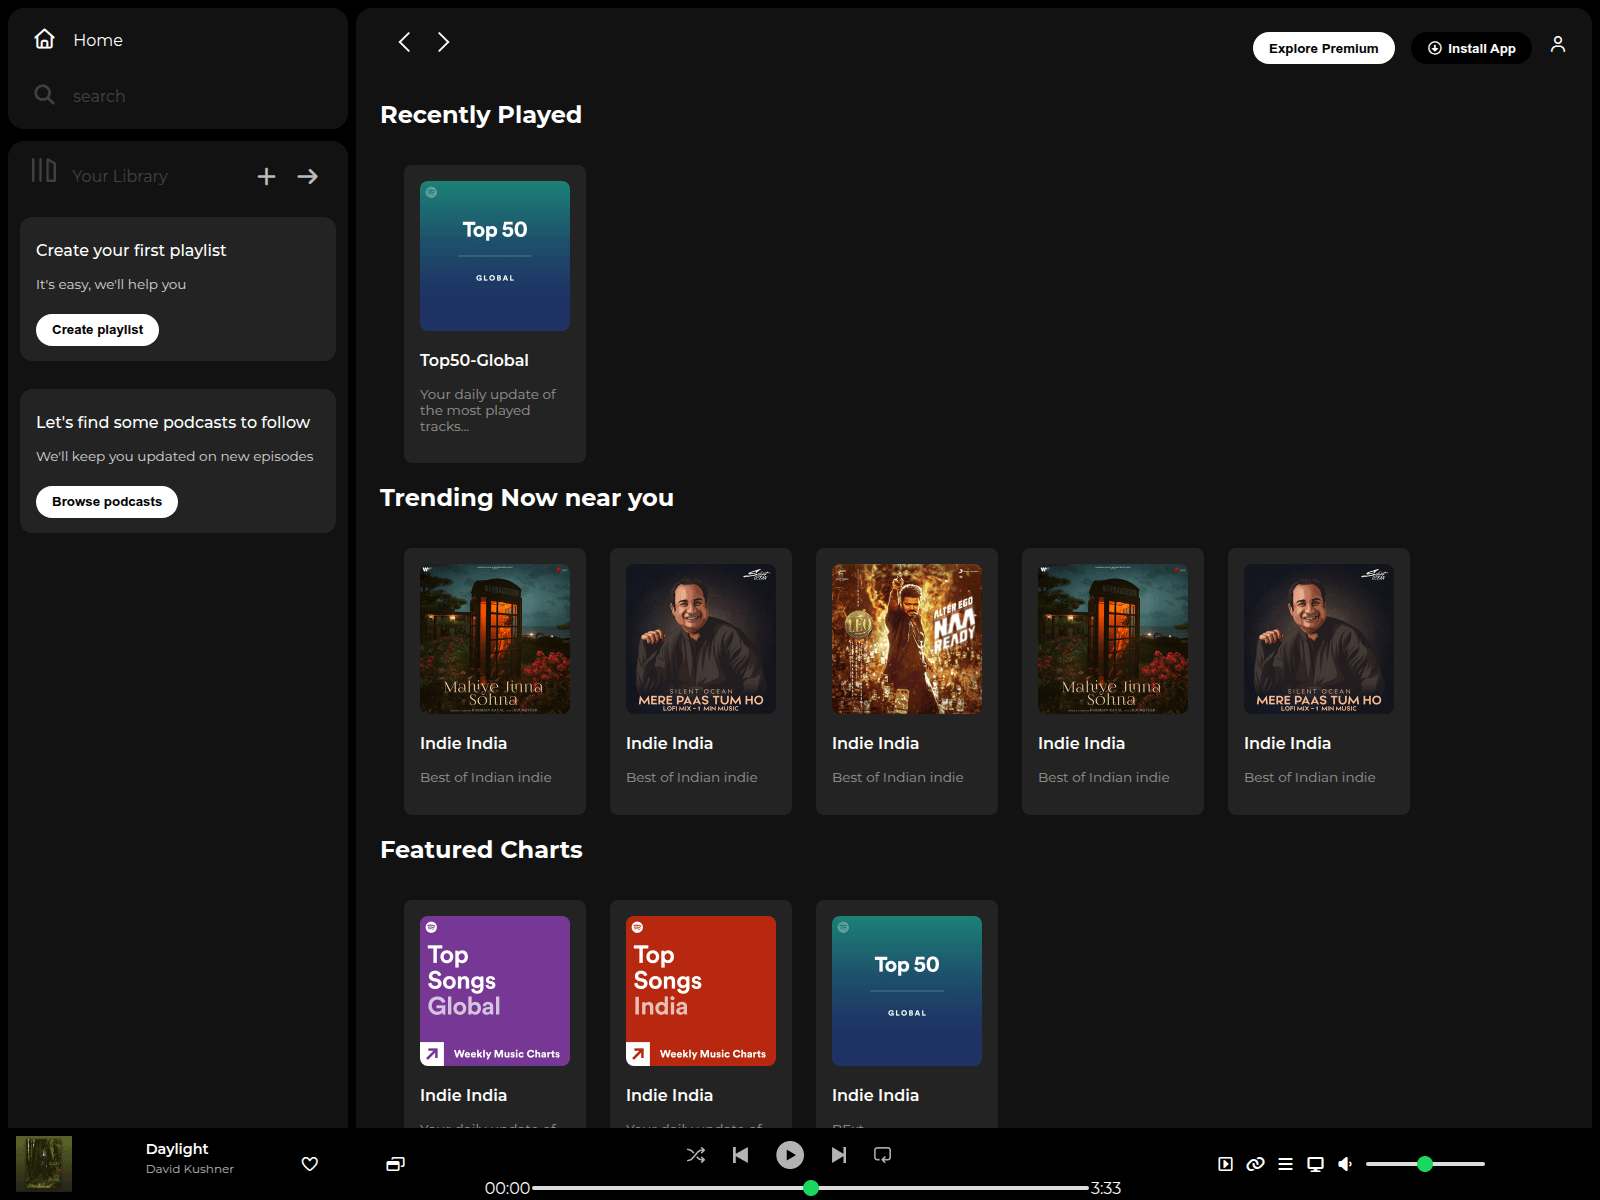Open the now playing view icon
The width and height of the screenshot is (1600, 1200).
pyautogui.click(x=1225, y=1164)
